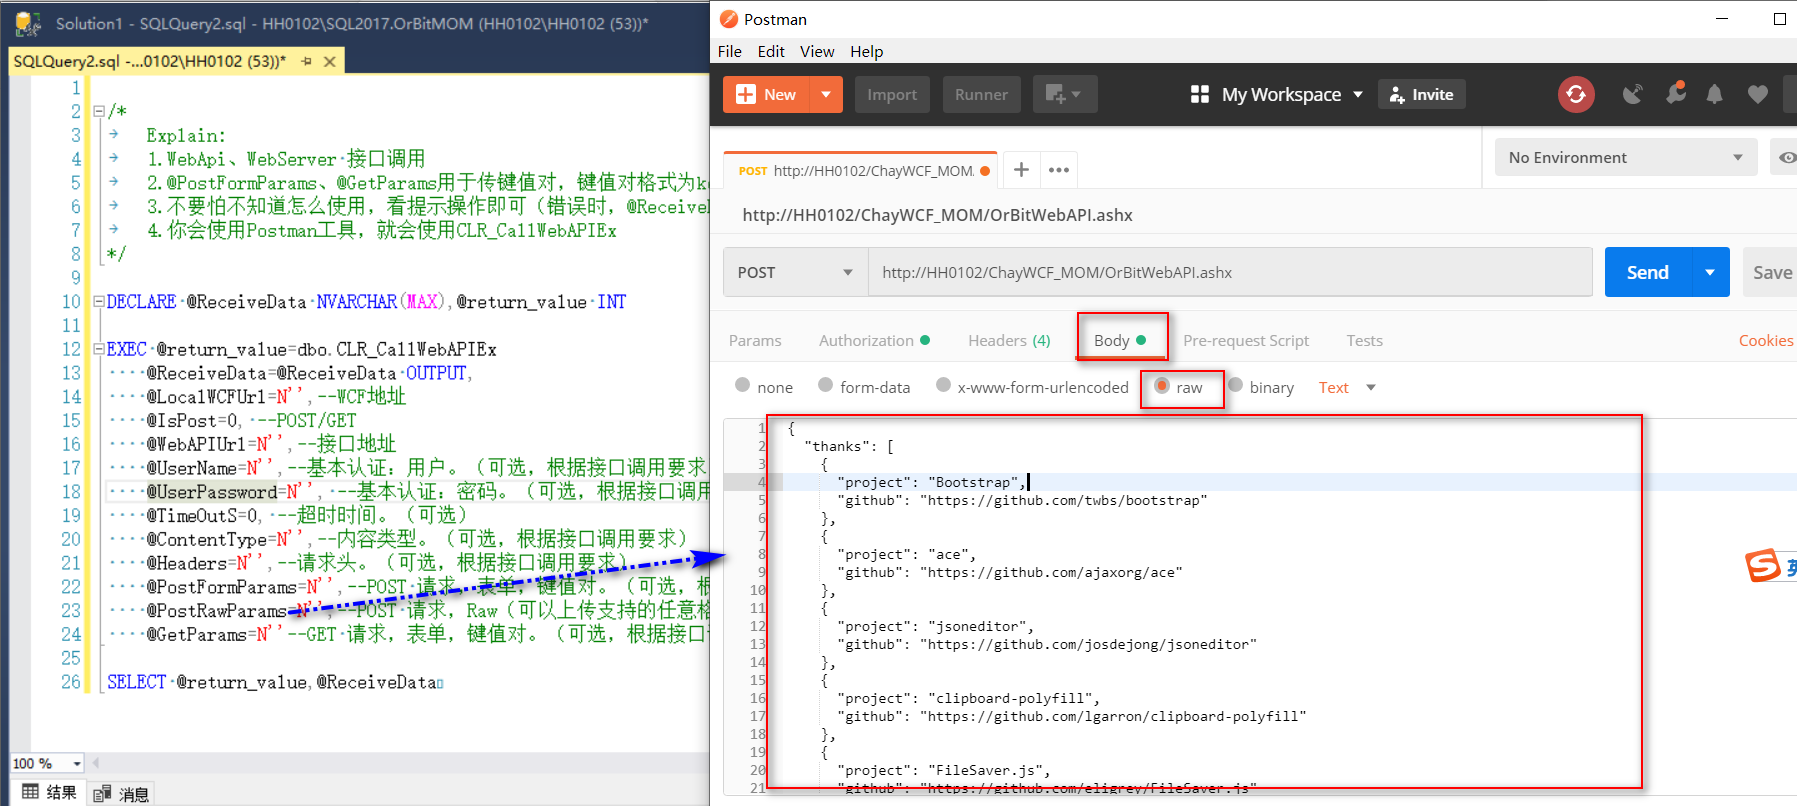Pin the SQLQuery2.sql tab in SSMS
This screenshot has height=806, width=1797.
click(306, 61)
